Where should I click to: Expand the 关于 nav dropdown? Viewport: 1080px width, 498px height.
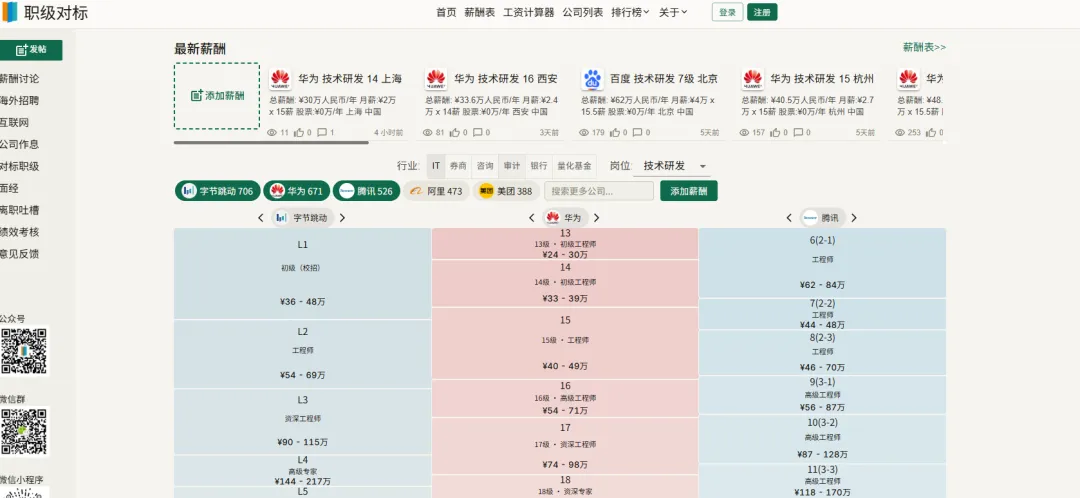tap(673, 12)
